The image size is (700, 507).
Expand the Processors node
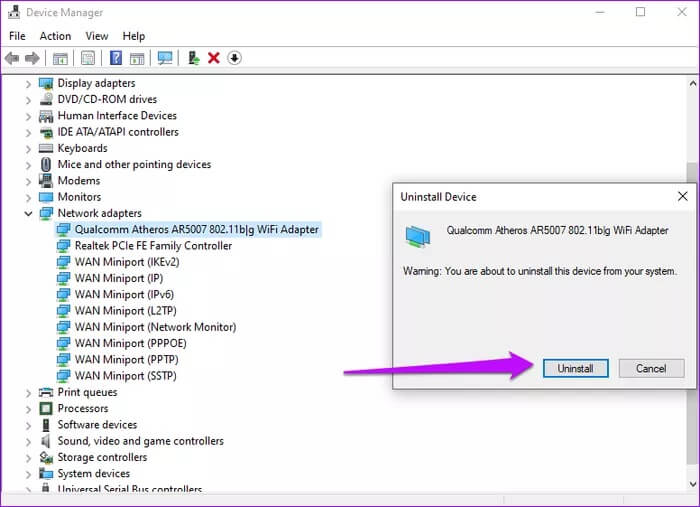(29, 409)
